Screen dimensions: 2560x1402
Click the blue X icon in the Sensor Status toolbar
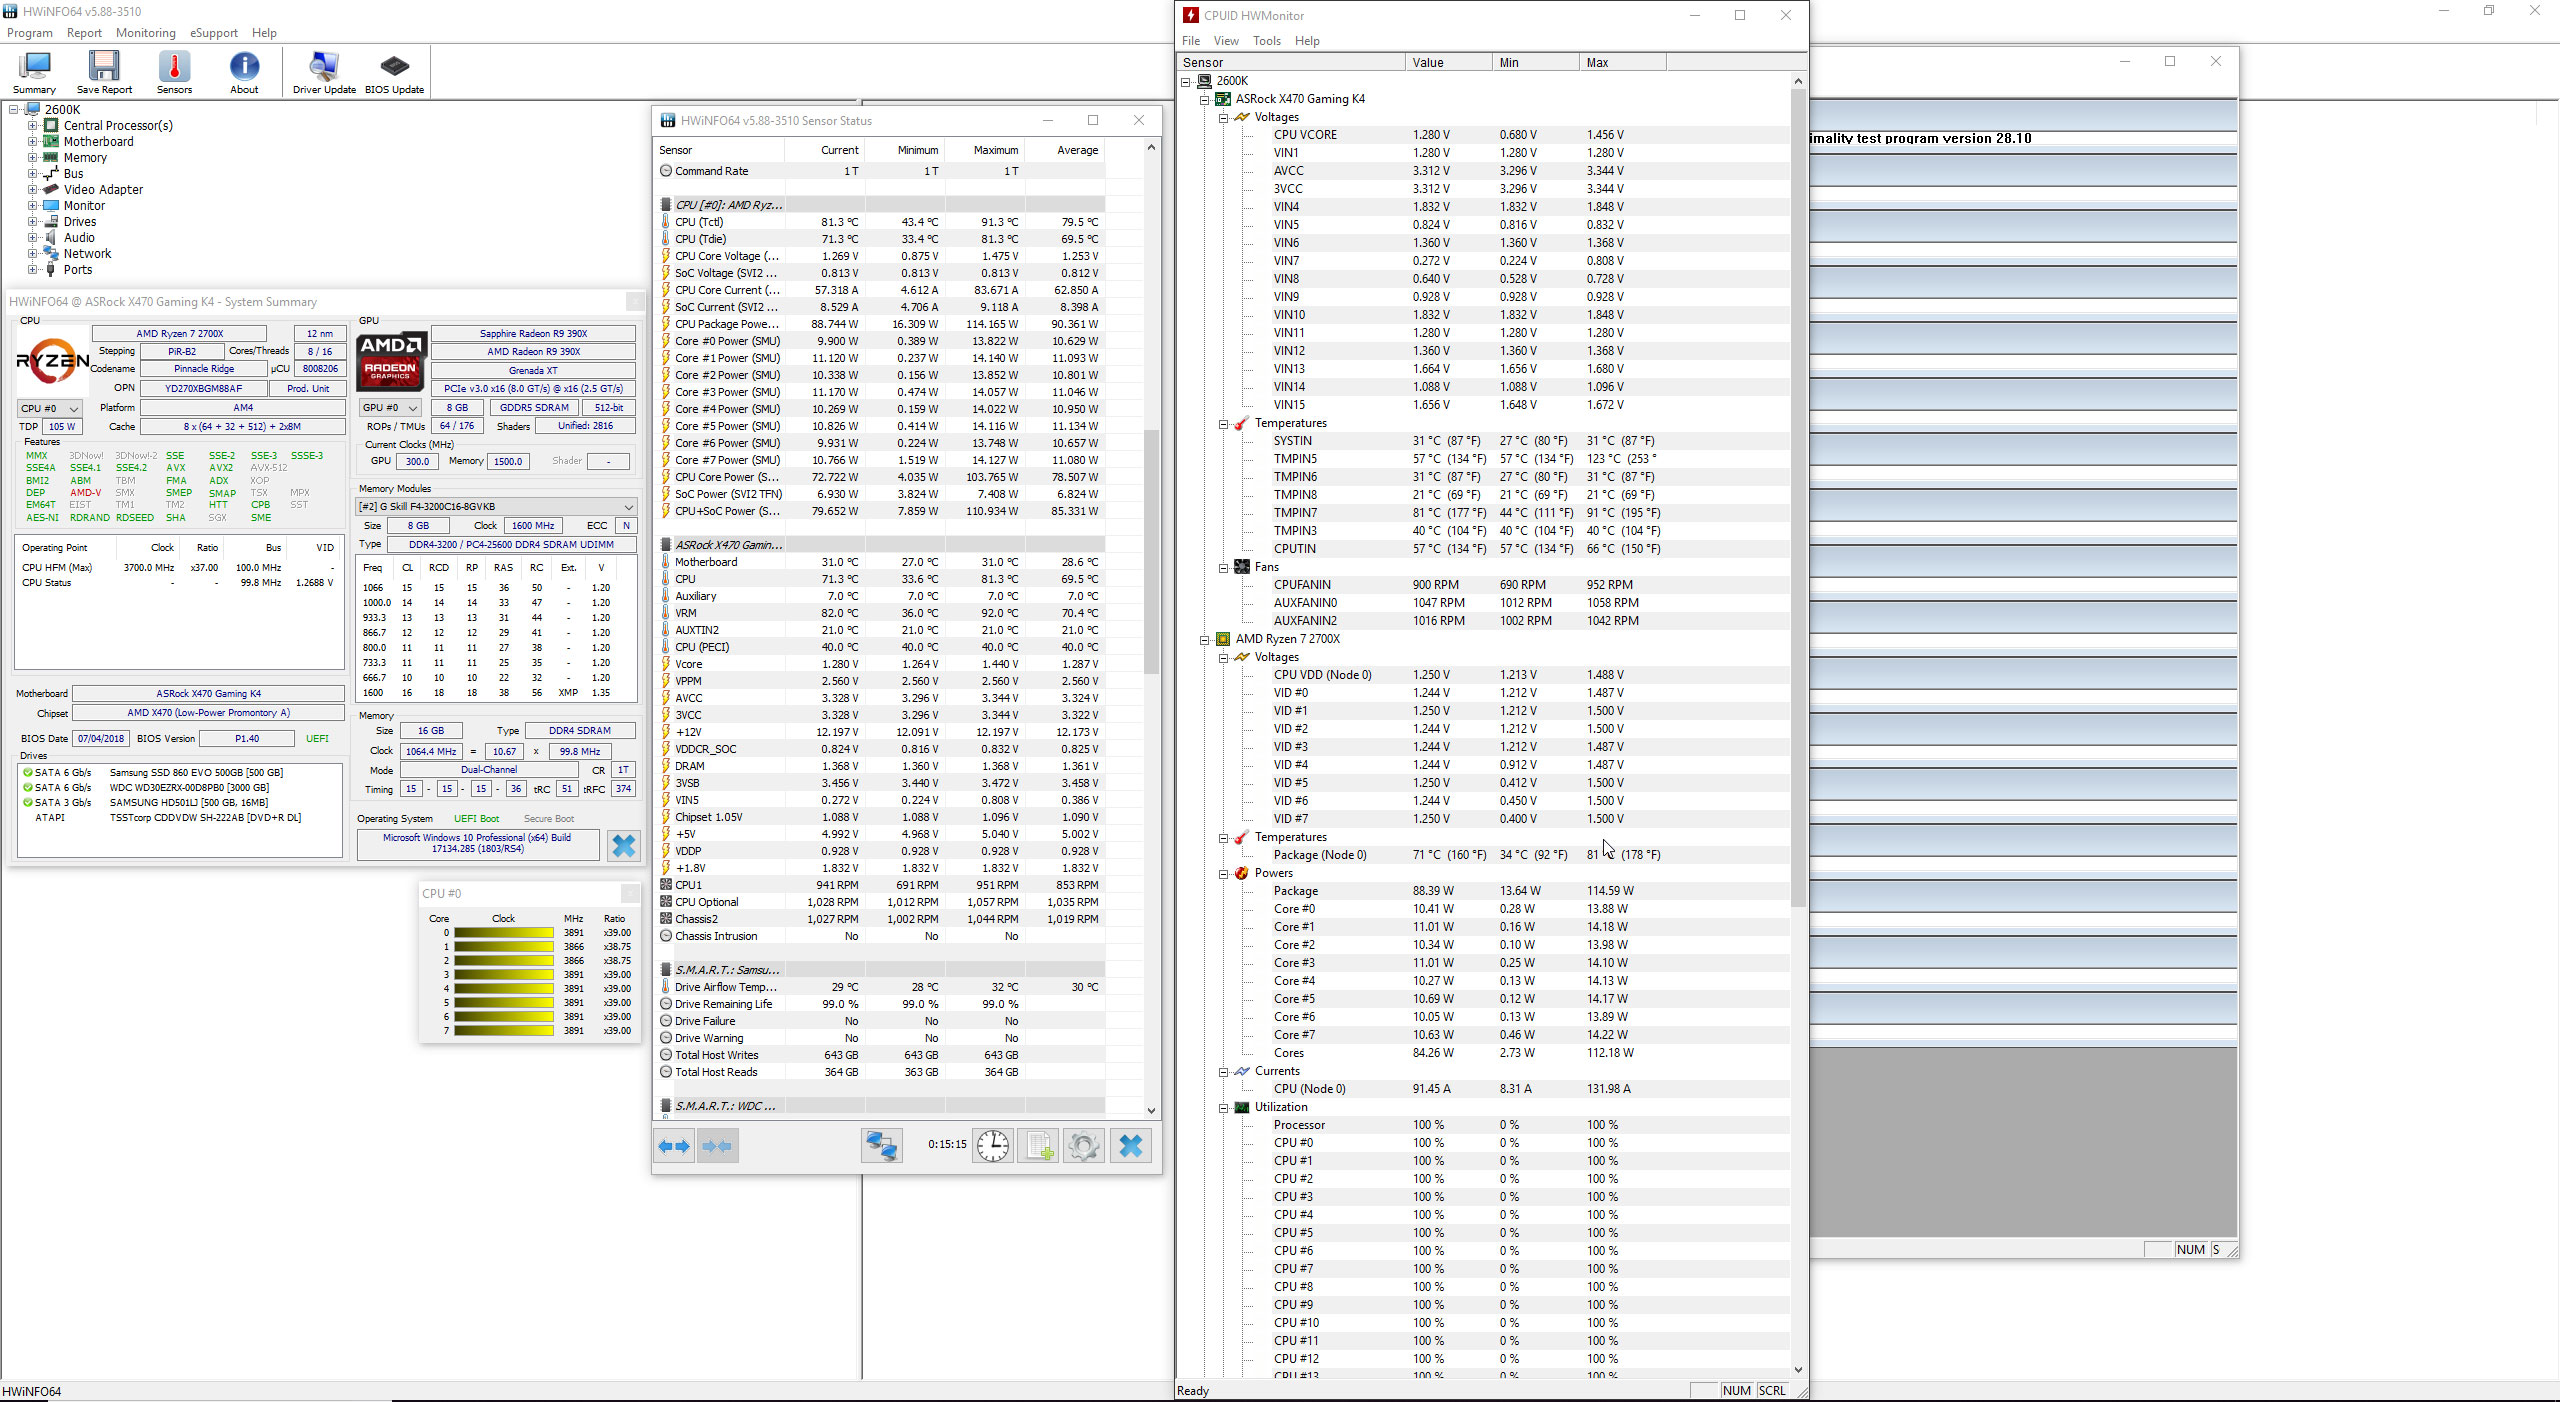(1131, 1146)
